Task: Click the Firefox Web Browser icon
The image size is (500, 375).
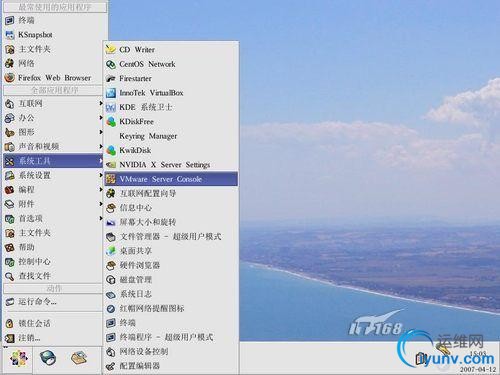Action: click(x=10, y=78)
